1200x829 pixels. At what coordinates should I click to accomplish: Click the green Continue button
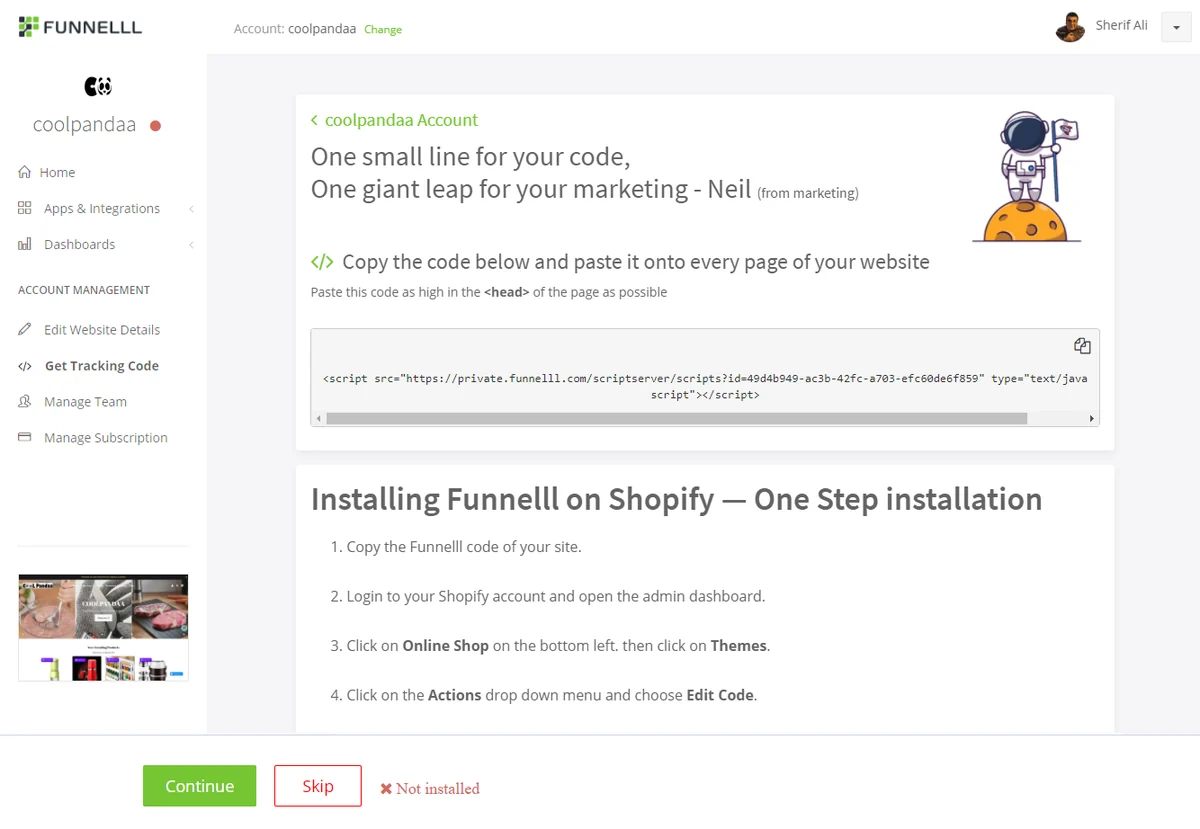199,786
